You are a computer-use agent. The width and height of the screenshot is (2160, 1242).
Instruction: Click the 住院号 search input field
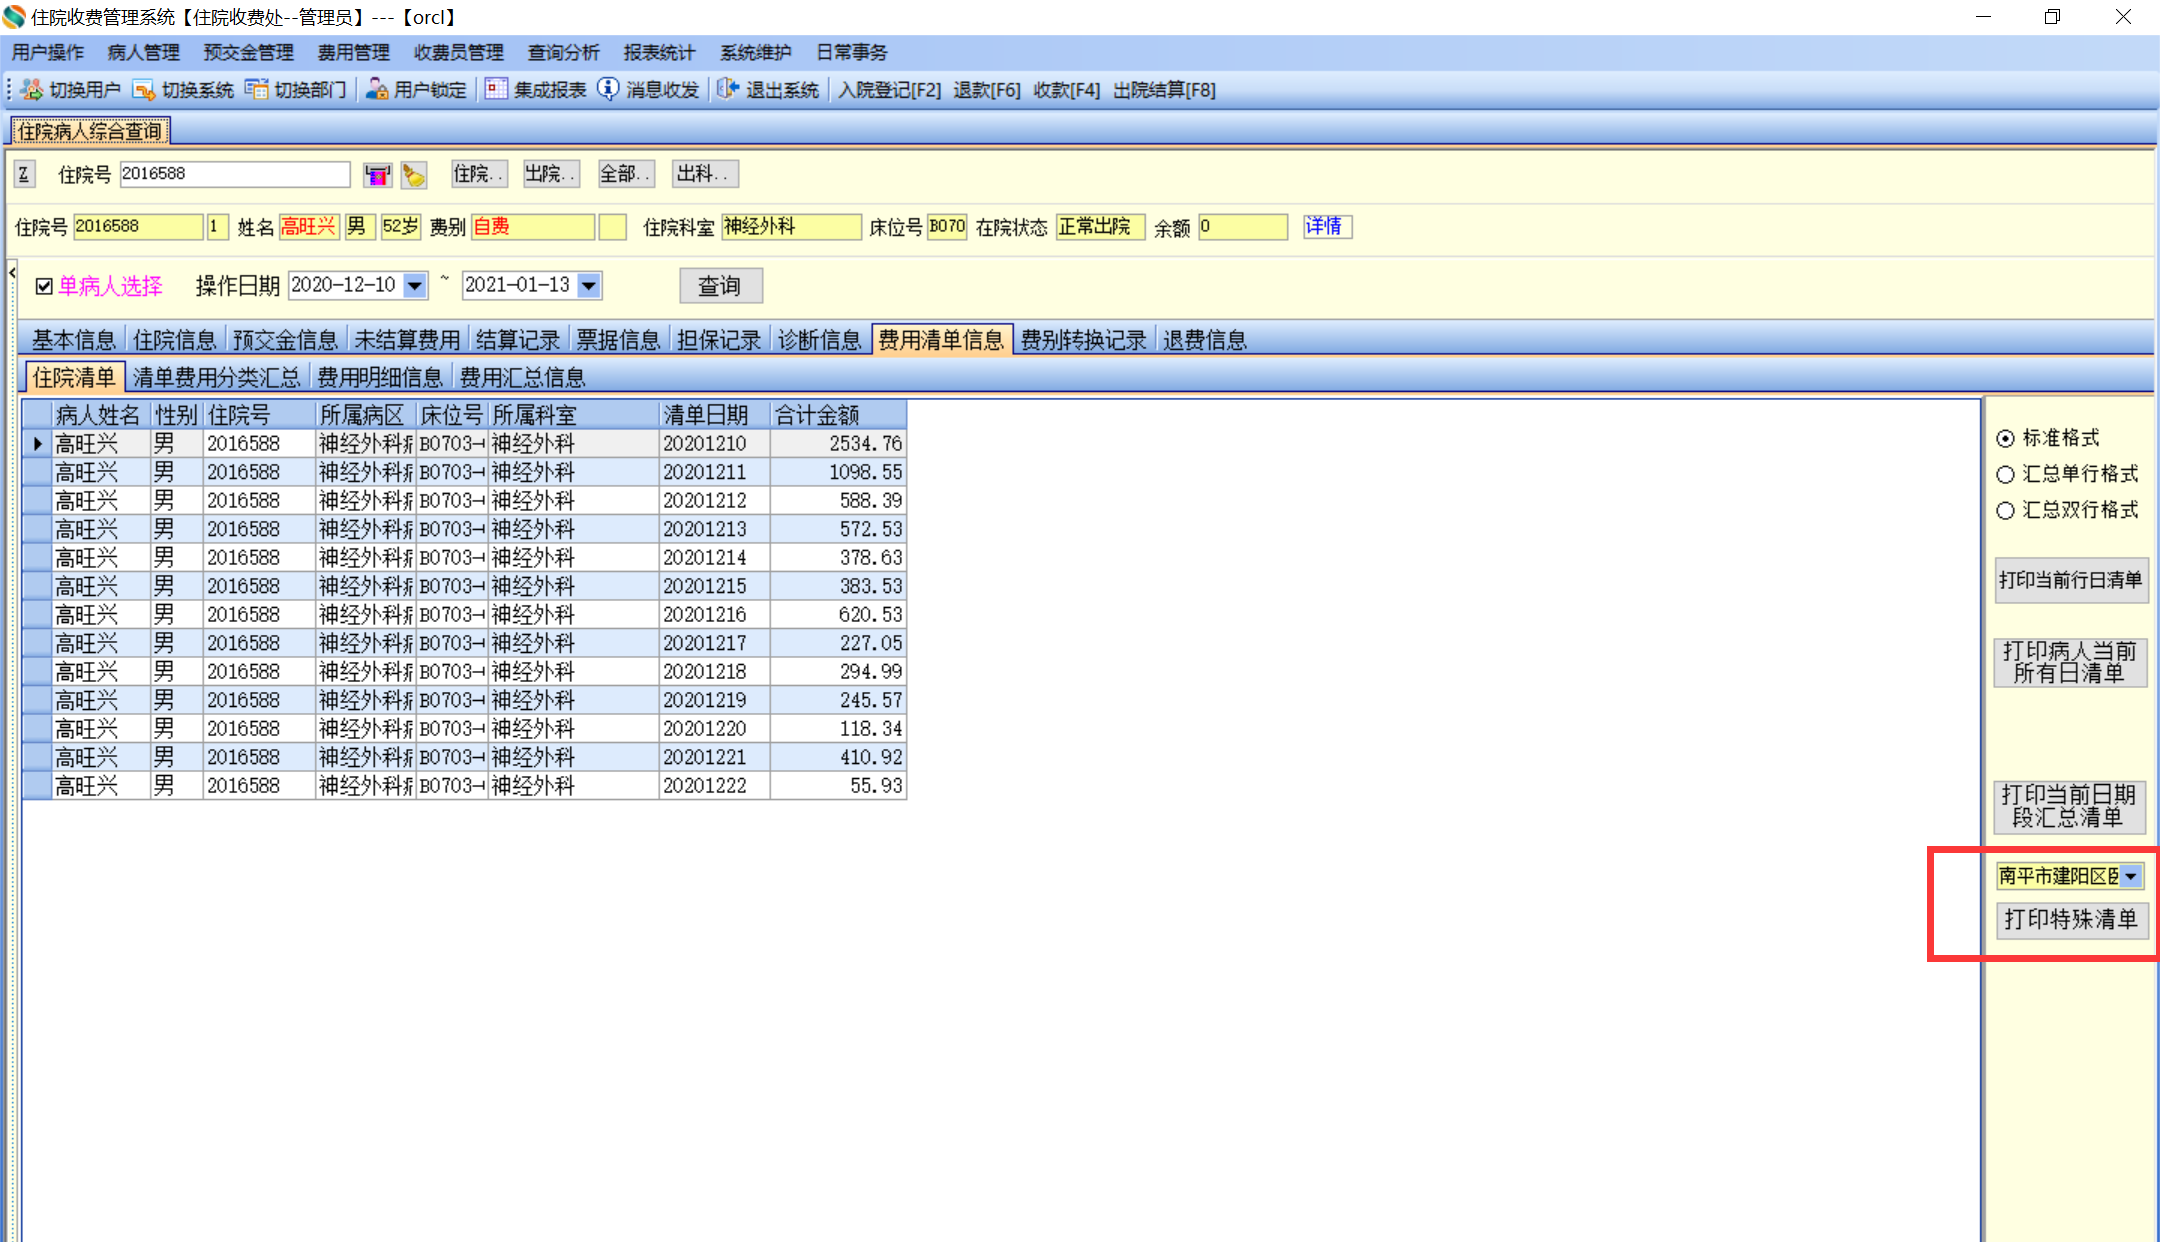tap(234, 174)
